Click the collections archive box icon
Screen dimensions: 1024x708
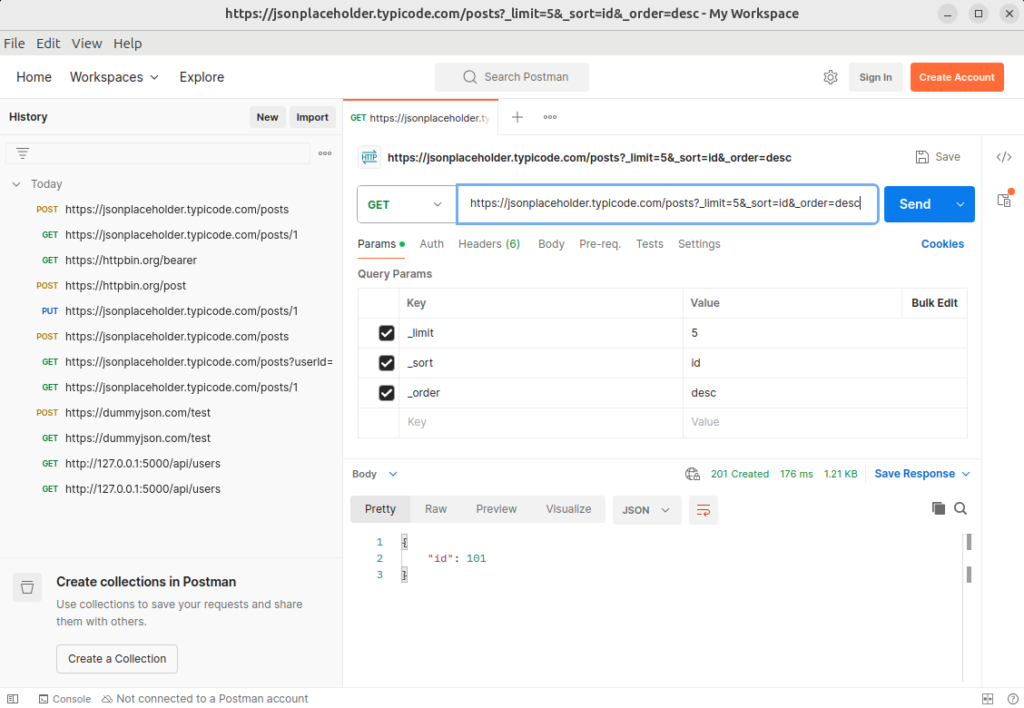(27, 587)
